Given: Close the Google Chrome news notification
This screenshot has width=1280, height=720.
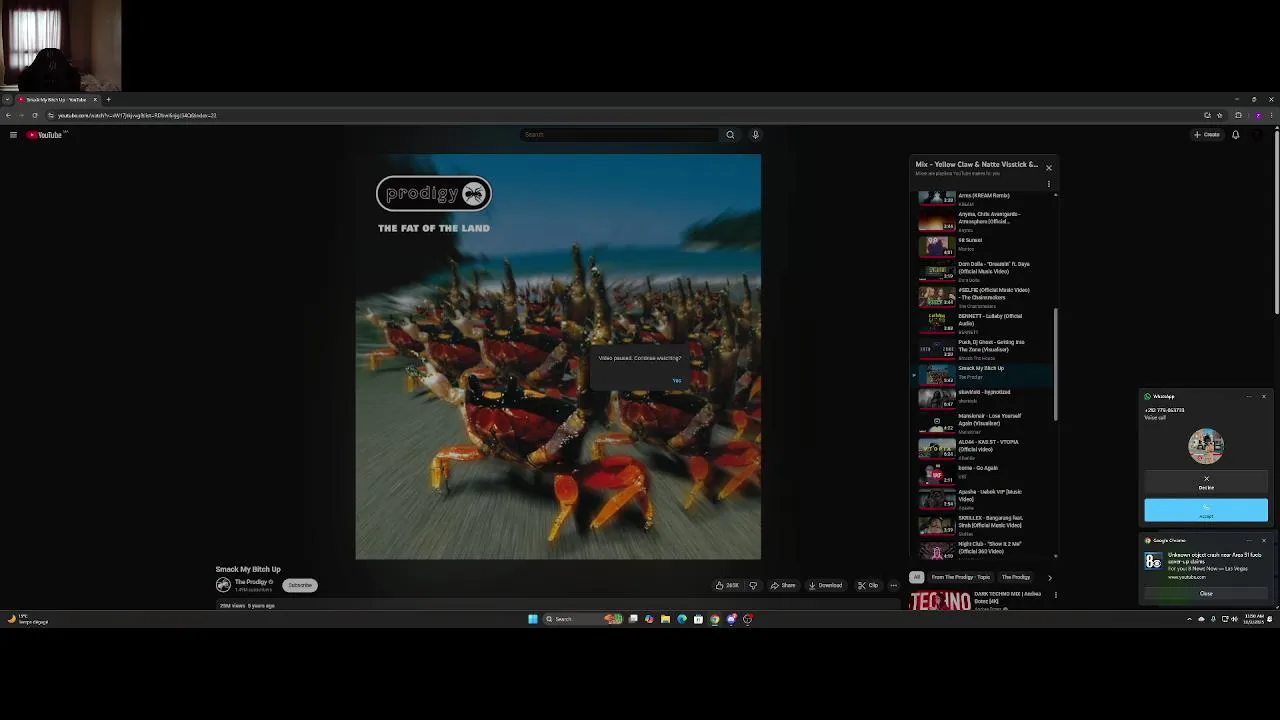Looking at the screenshot, I should 1263,540.
